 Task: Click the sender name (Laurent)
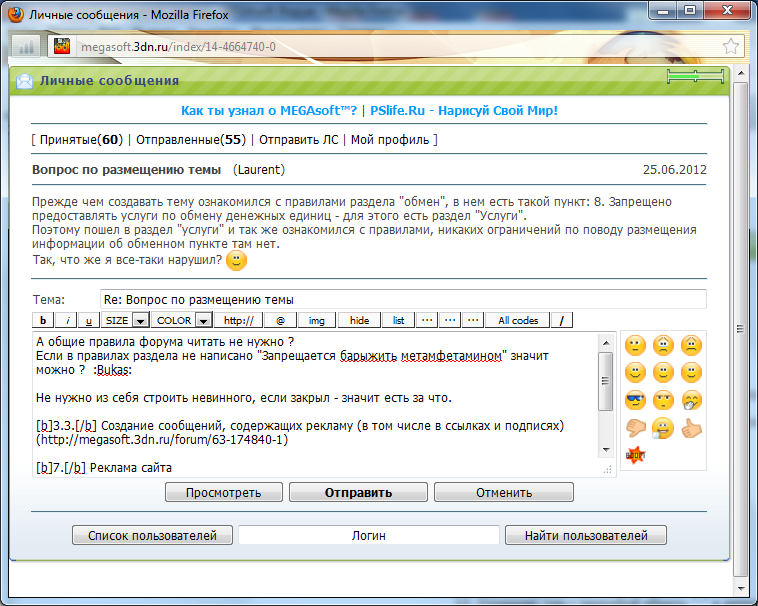[259, 170]
